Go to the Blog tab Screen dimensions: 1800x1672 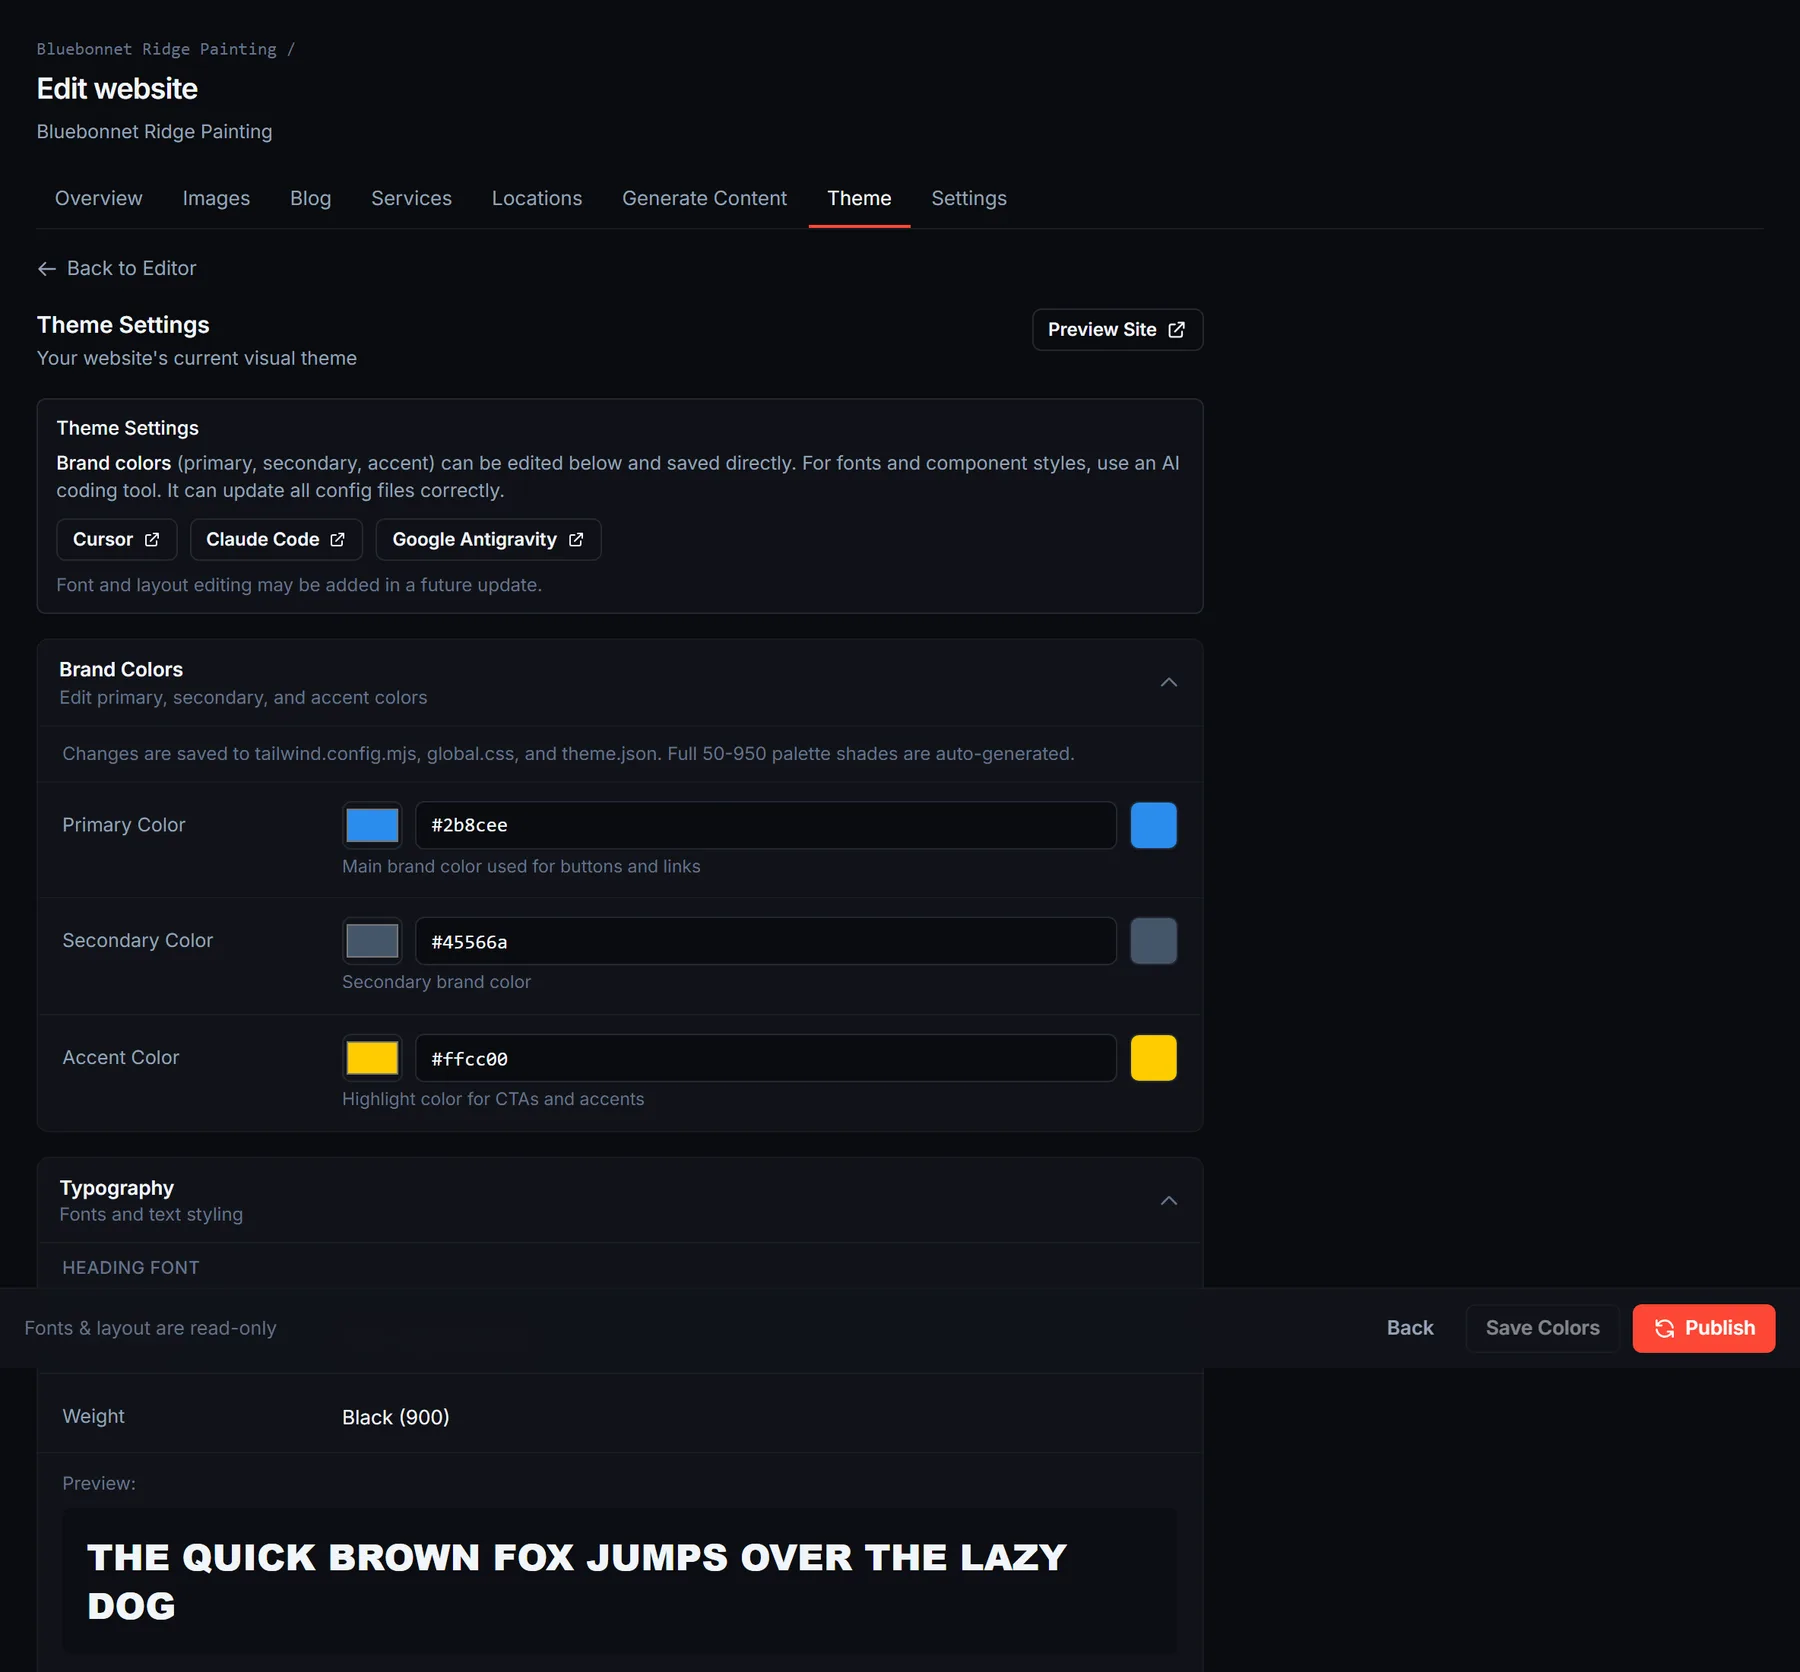pyautogui.click(x=310, y=199)
